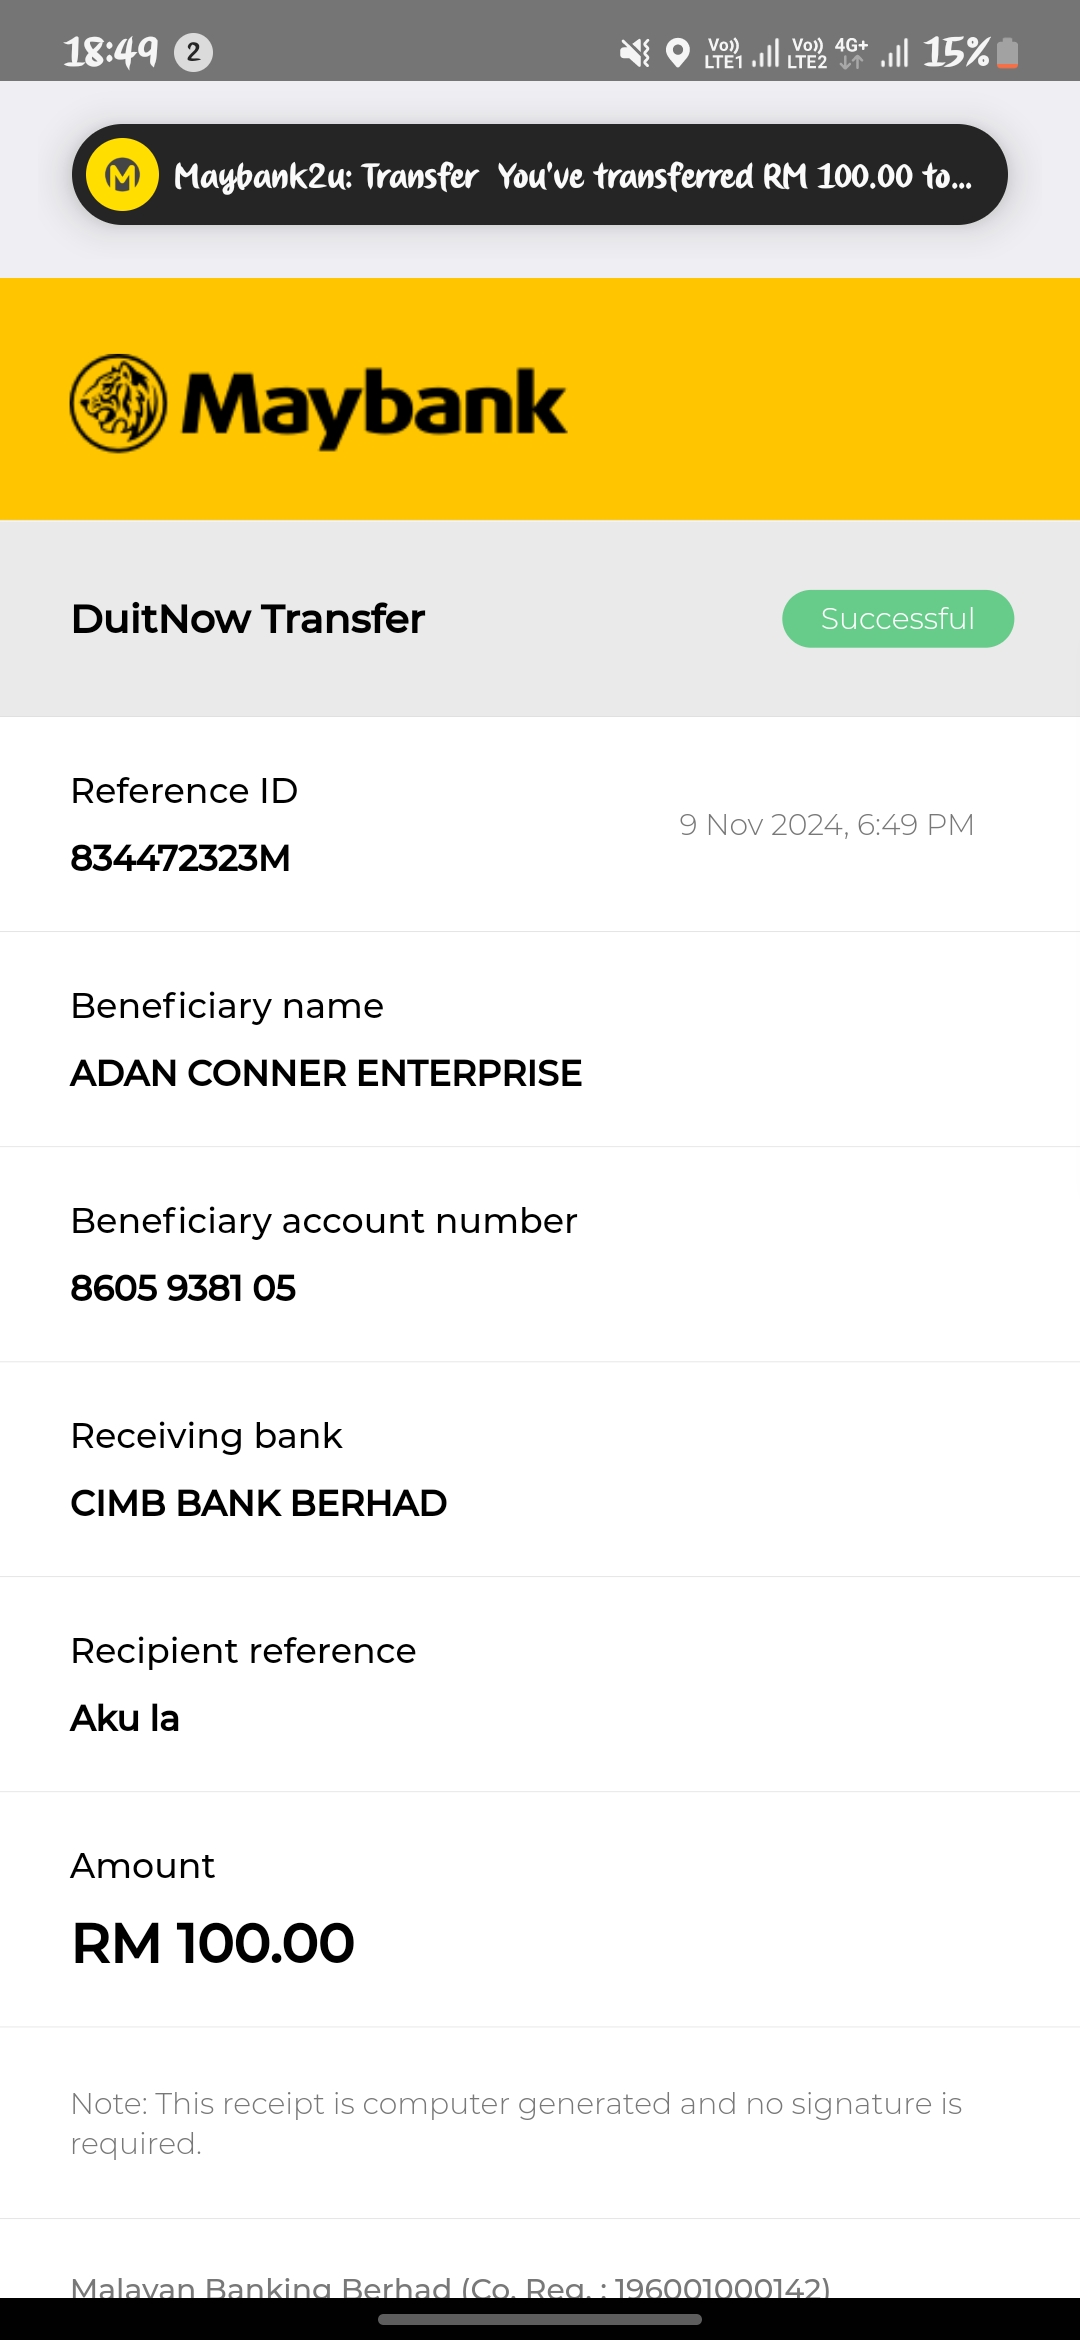Tap the transaction date 9 Nov 2024
The image size is (1080, 2340).
(826, 825)
